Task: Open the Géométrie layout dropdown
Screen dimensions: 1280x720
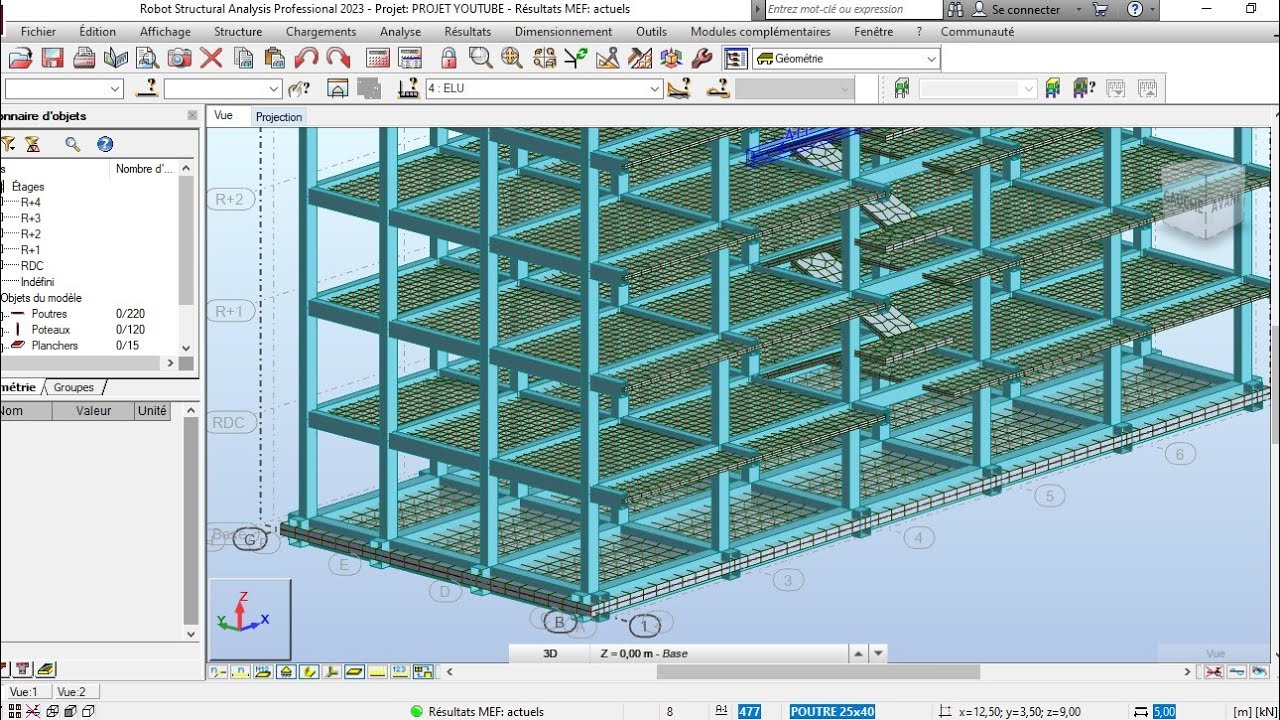Action: pyautogui.click(x=846, y=59)
